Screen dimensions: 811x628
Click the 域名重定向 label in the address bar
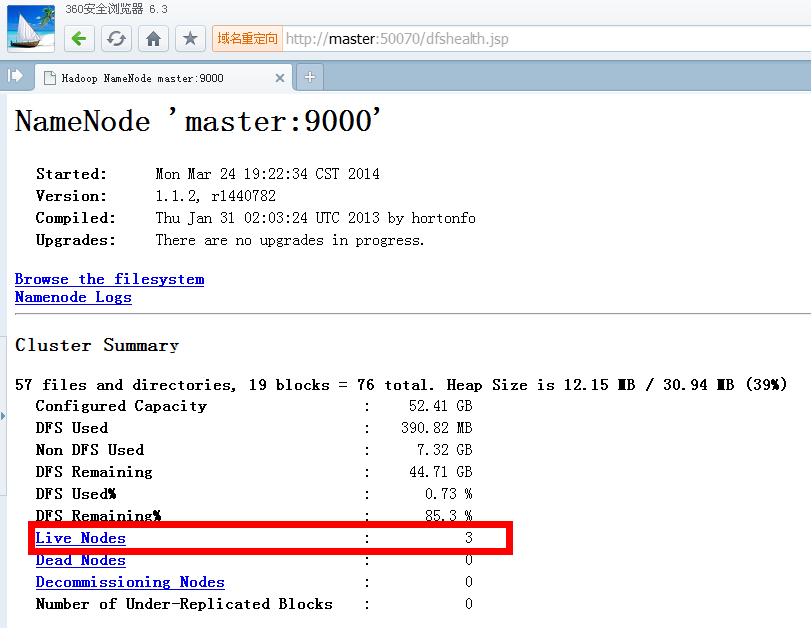[x=247, y=39]
